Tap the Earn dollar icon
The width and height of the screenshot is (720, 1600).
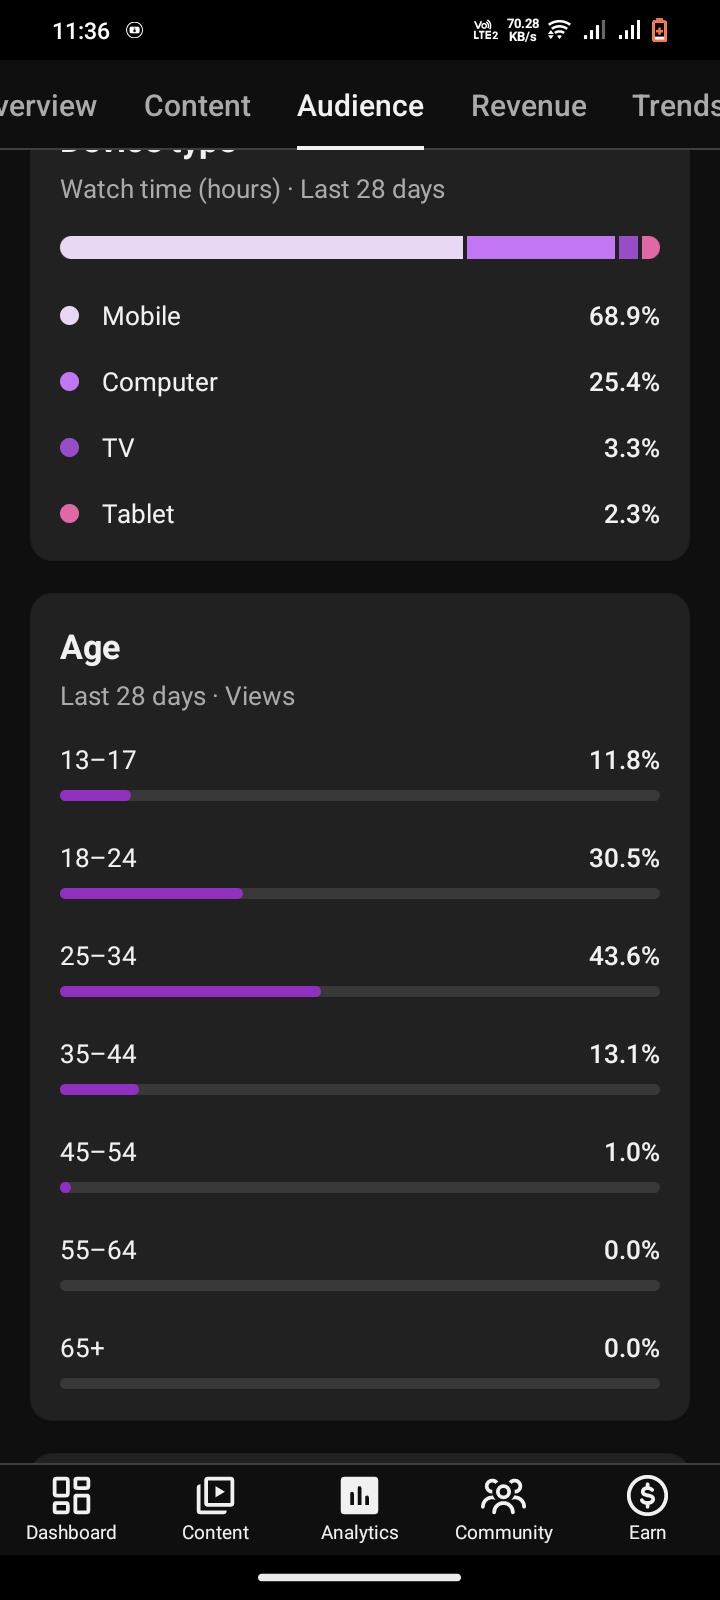tap(647, 1496)
